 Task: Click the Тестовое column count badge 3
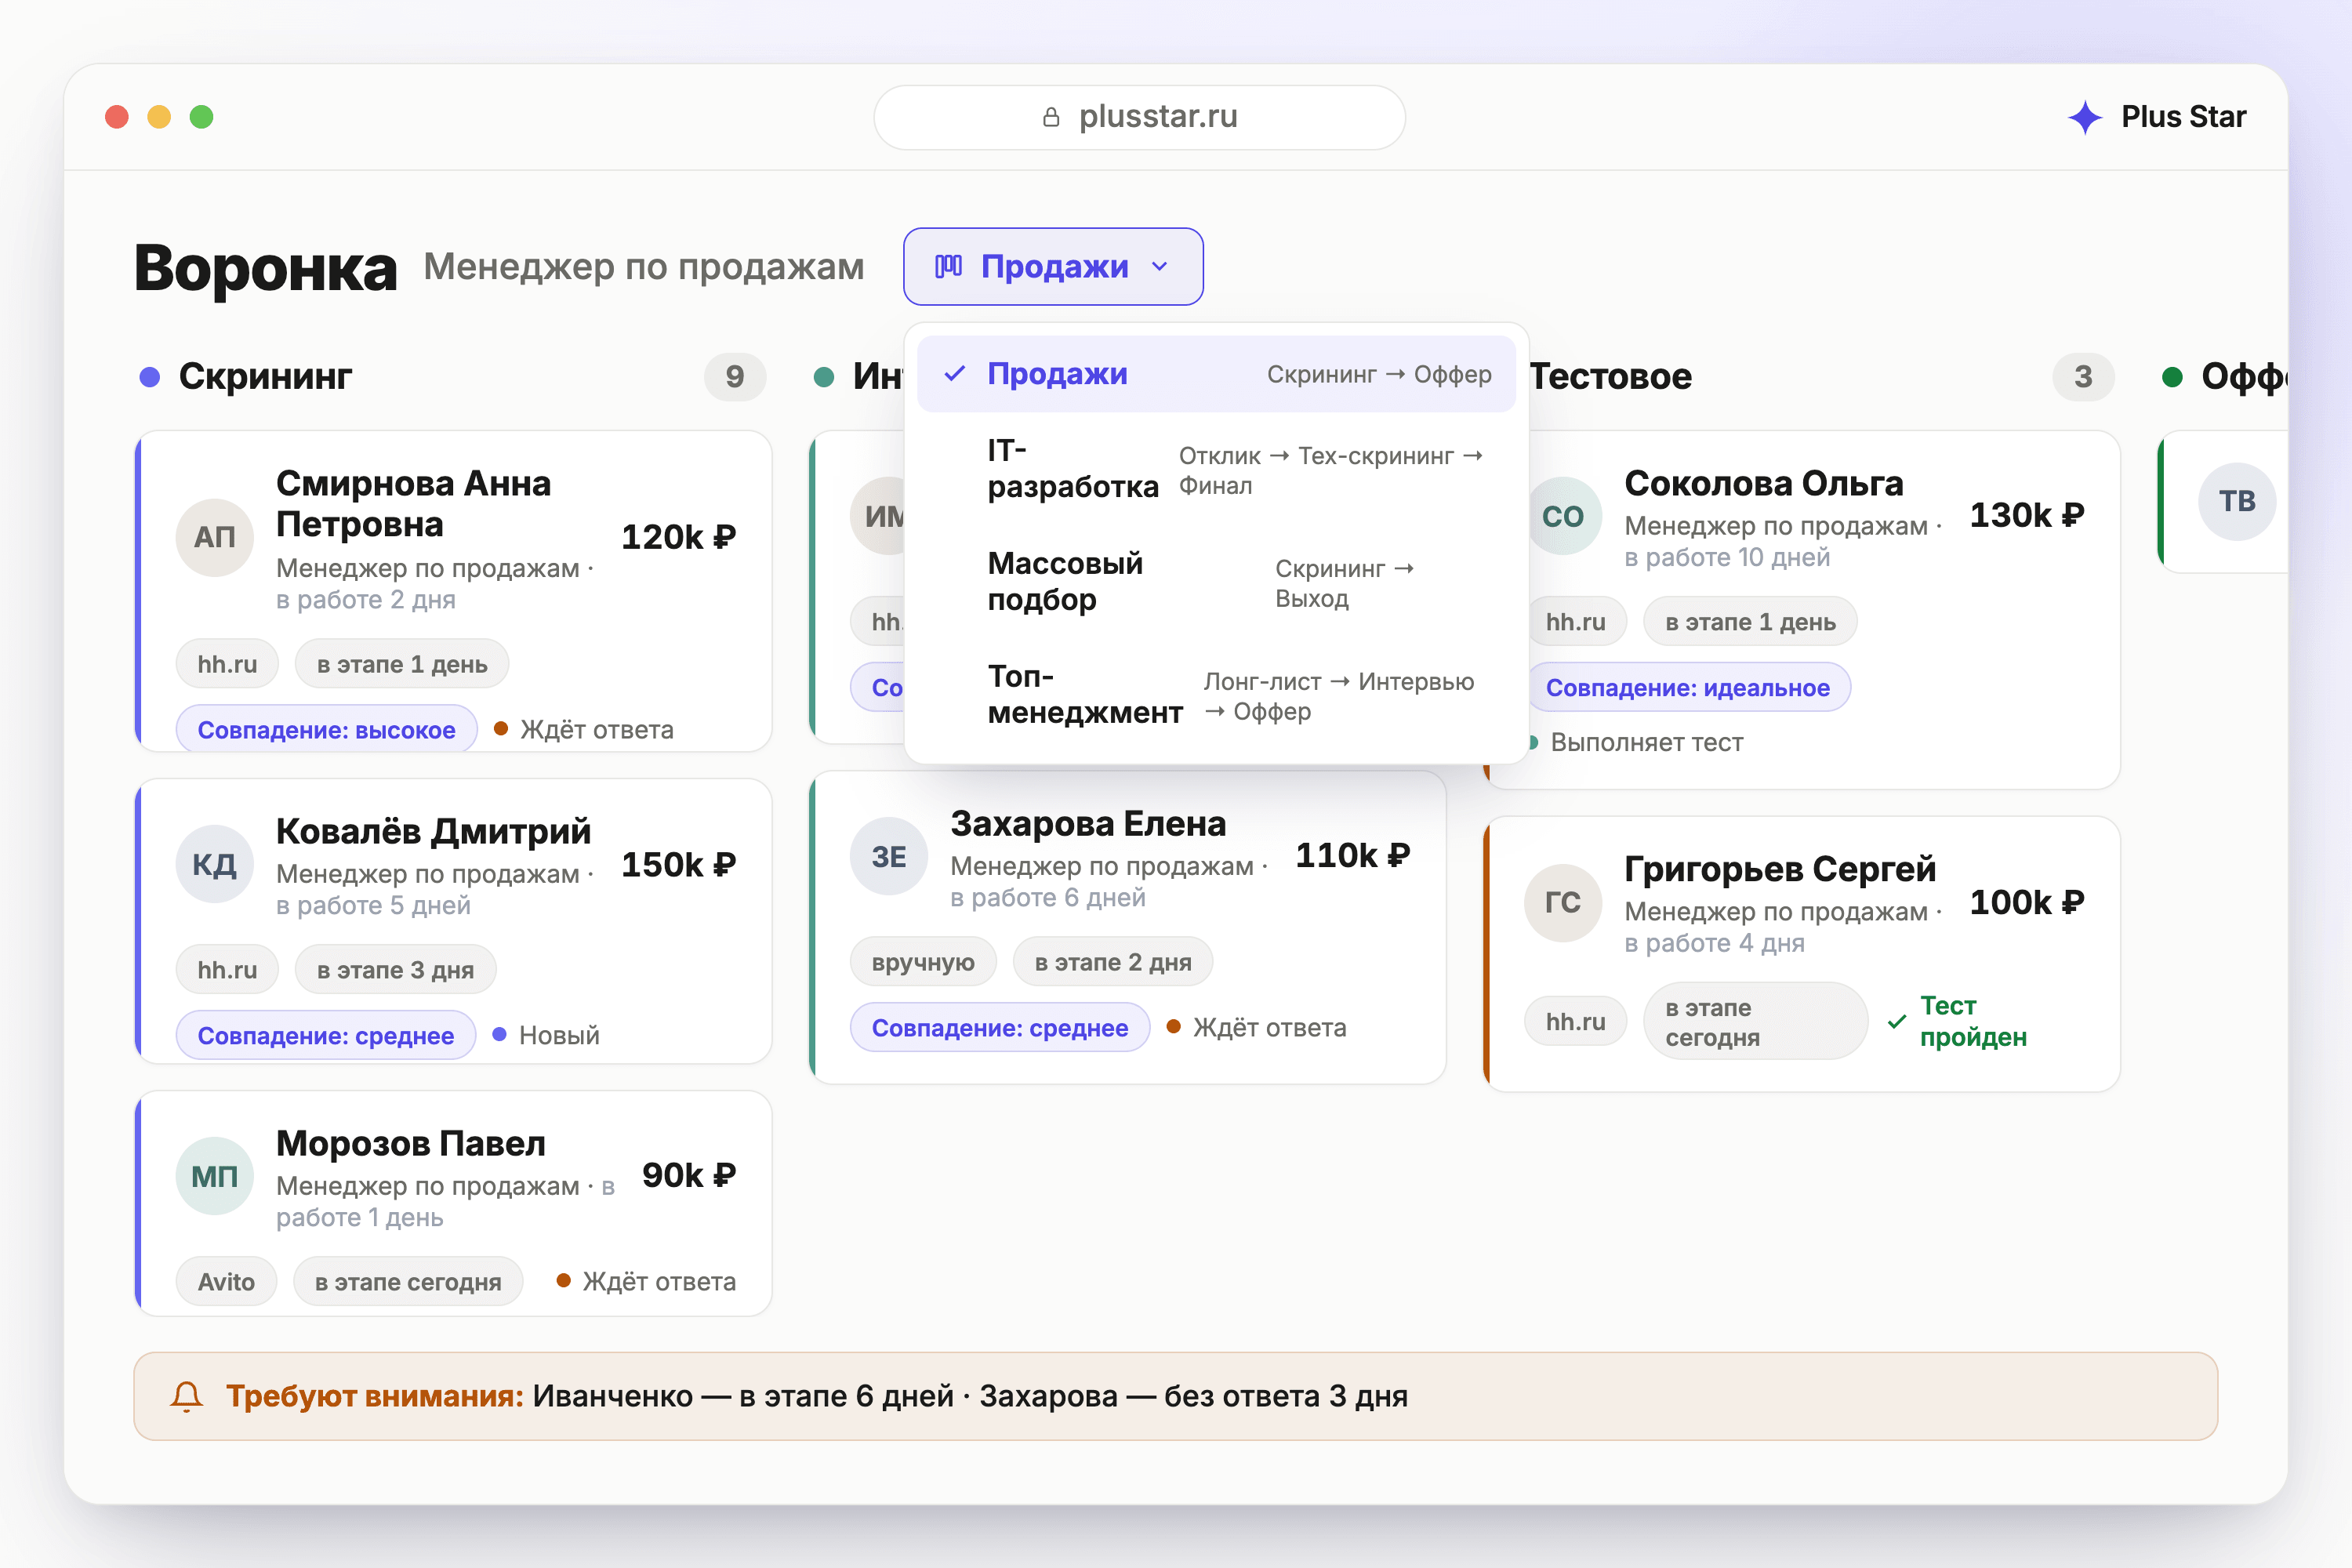pyautogui.click(x=2083, y=377)
